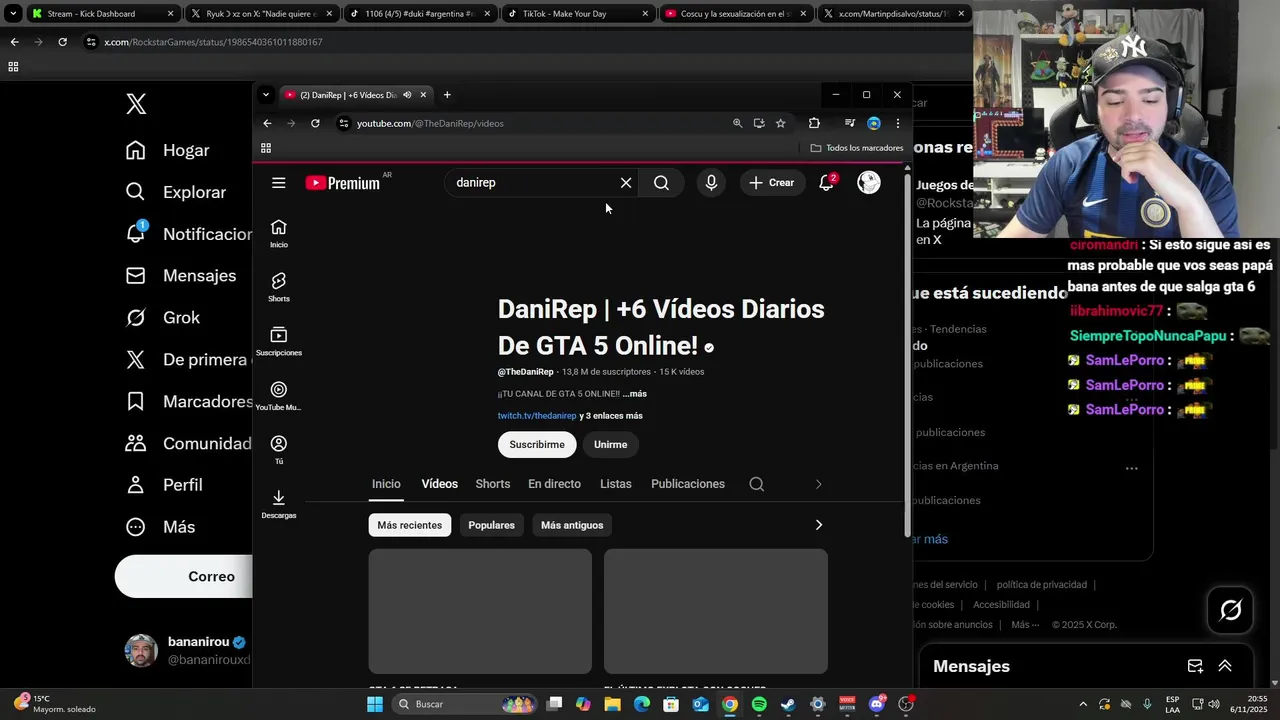1280x720 pixels.
Task: Mute the DaniRep tab audio icon
Action: tap(407, 95)
